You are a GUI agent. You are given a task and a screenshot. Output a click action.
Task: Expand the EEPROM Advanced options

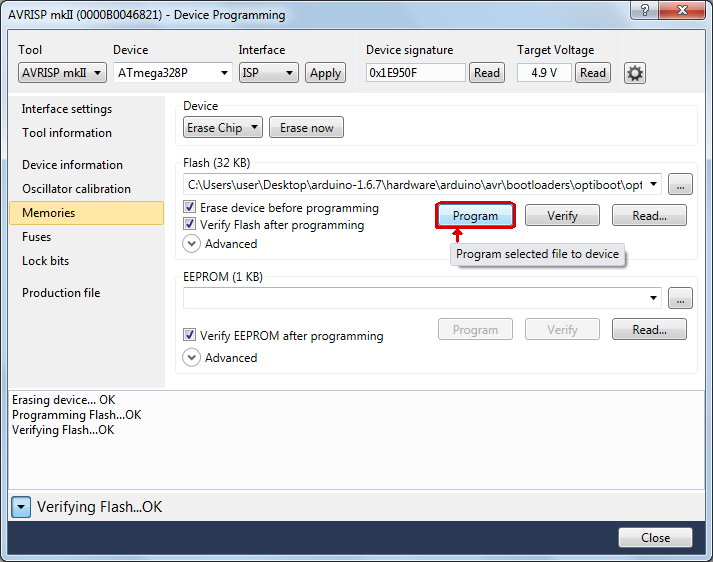[192, 357]
